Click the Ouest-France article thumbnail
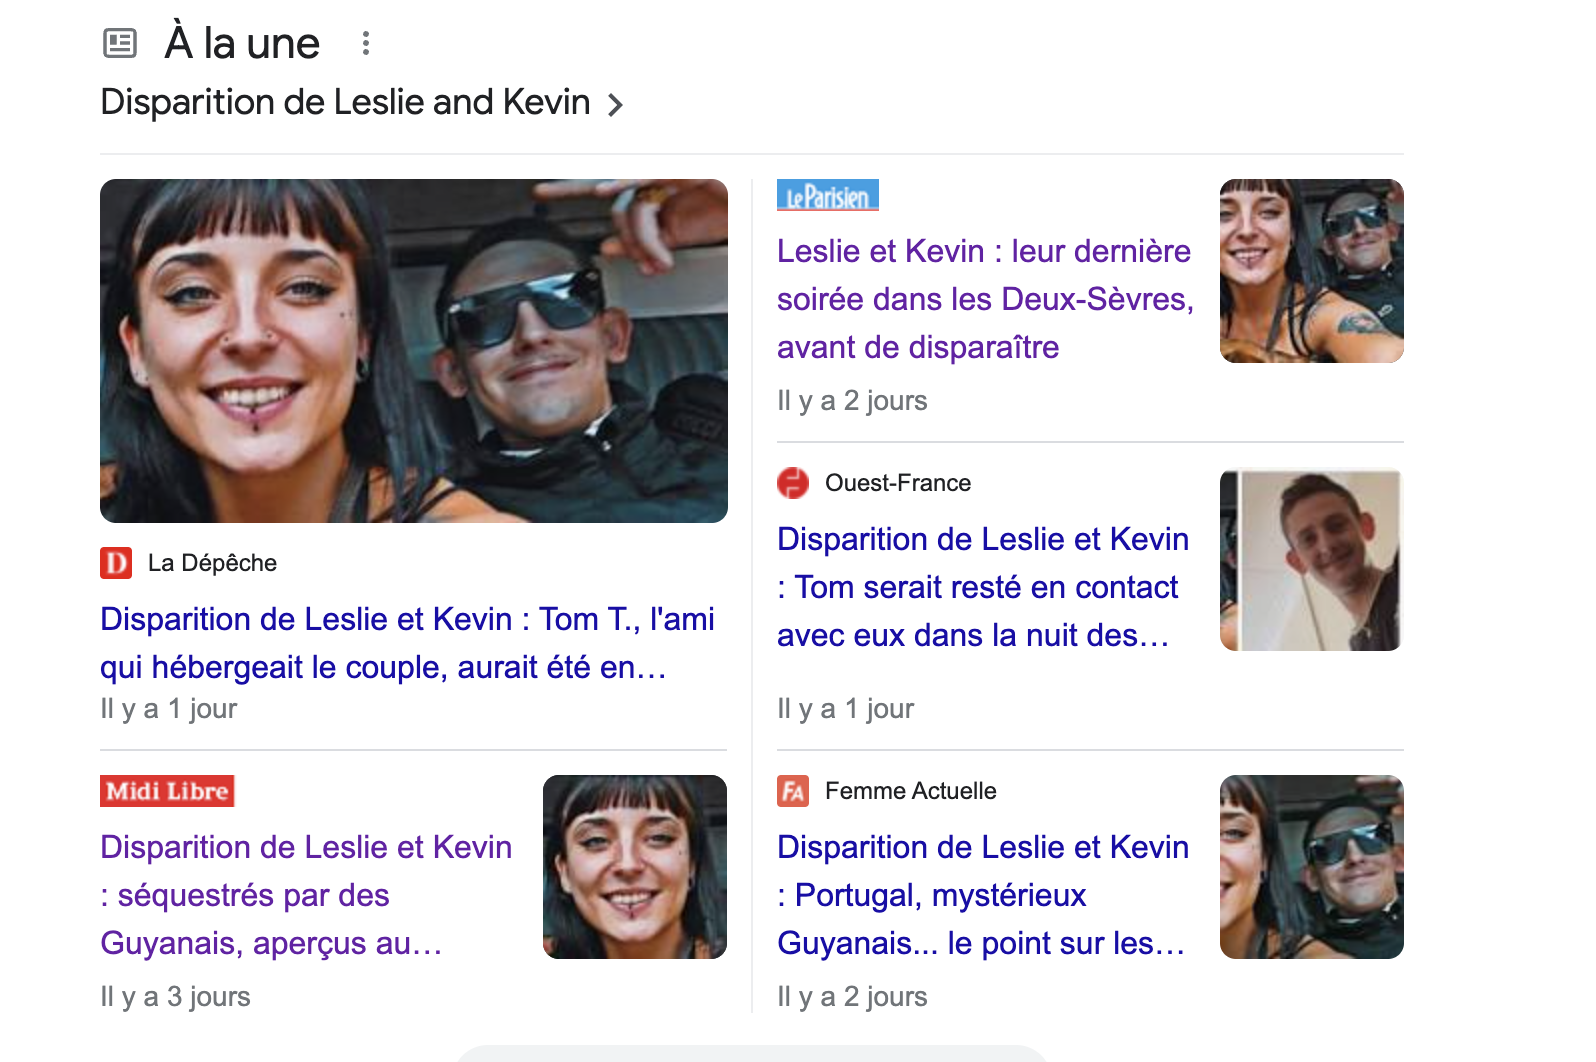 point(1312,560)
